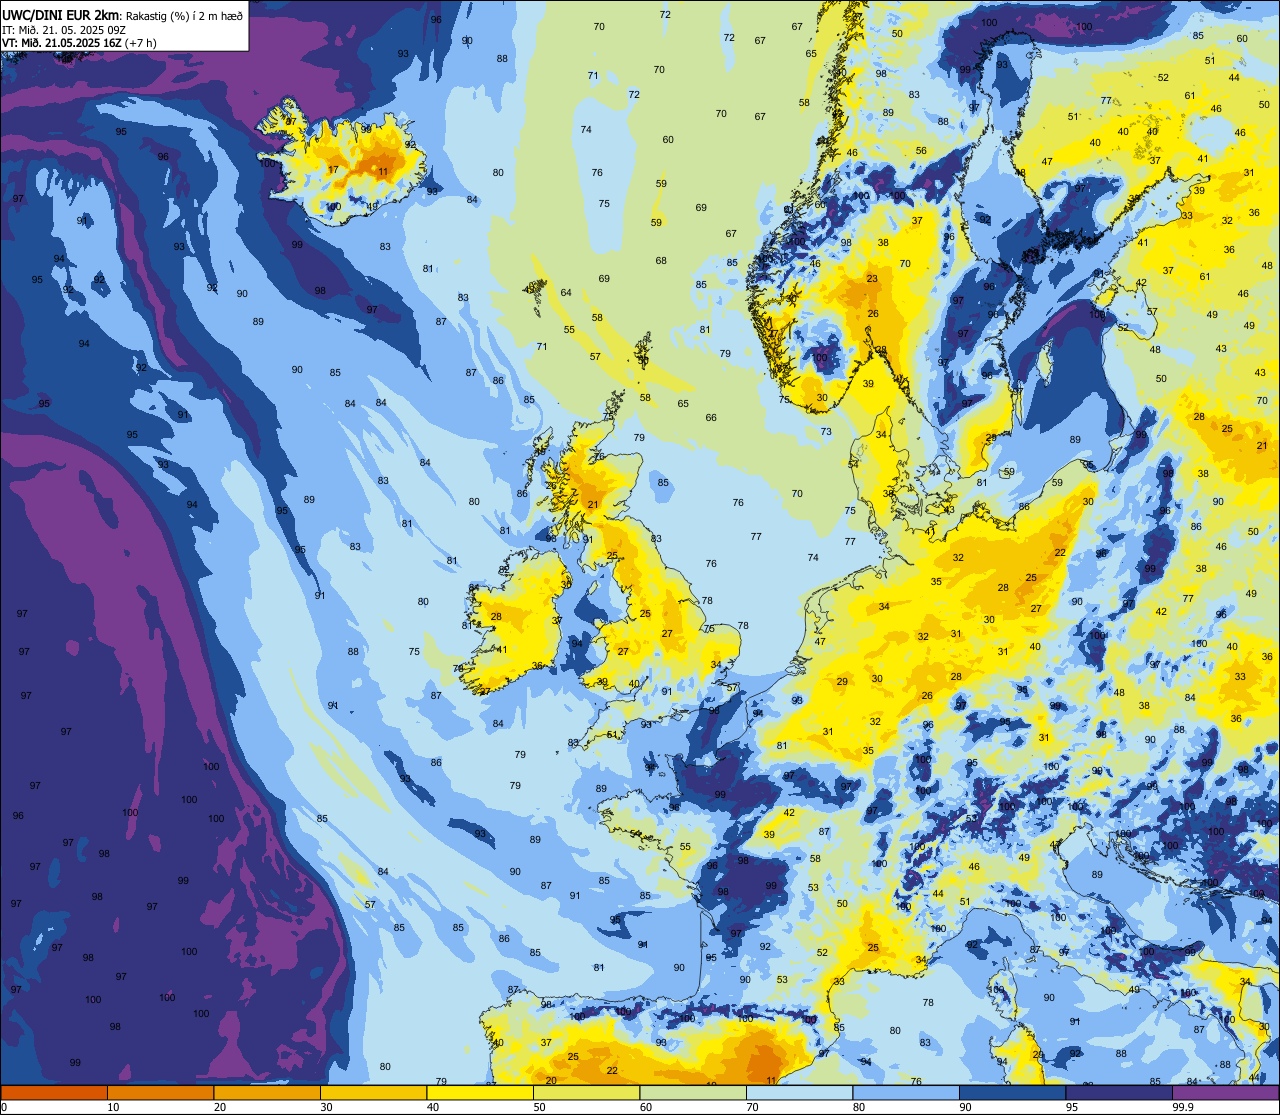This screenshot has height=1115, width=1280.
Task: Click the humidity value 21 over Scotland
Action: tap(593, 504)
